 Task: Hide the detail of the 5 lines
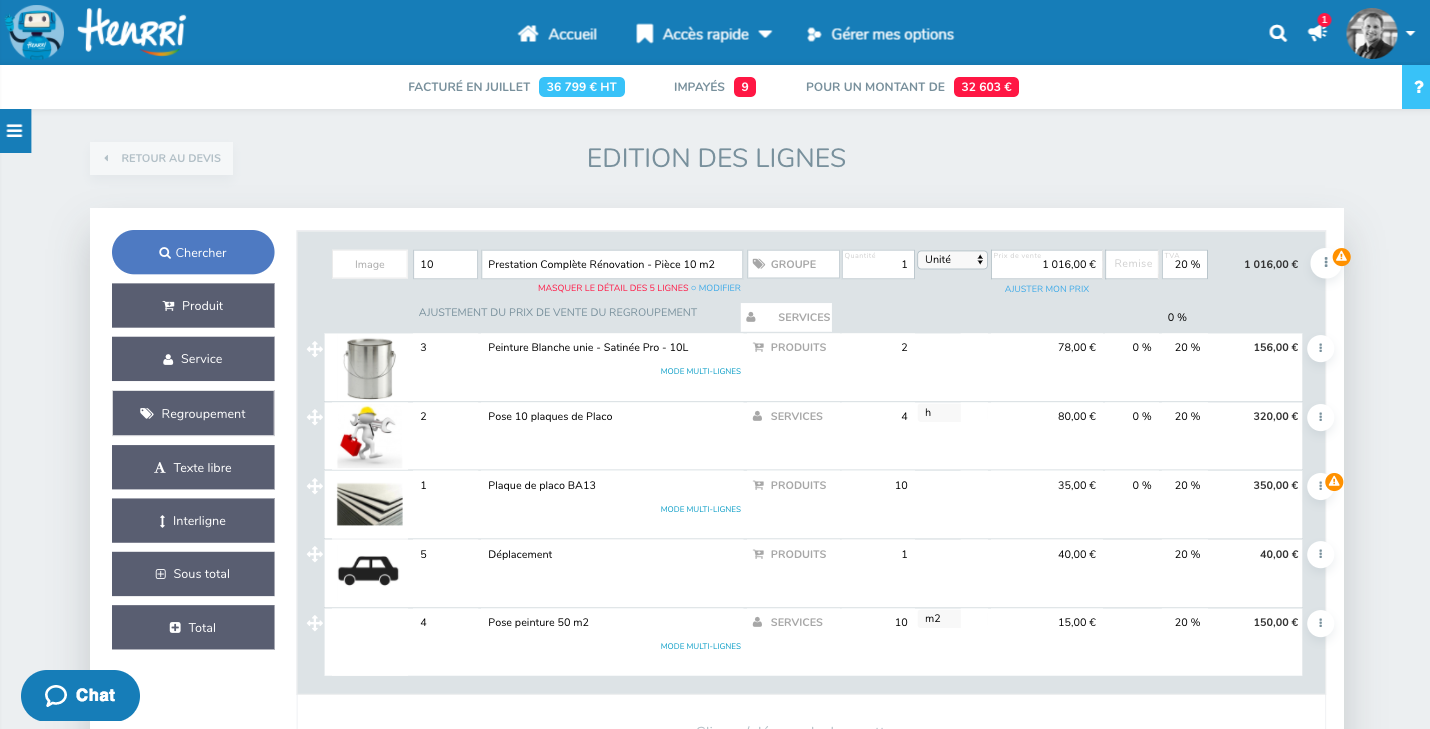[612, 288]
